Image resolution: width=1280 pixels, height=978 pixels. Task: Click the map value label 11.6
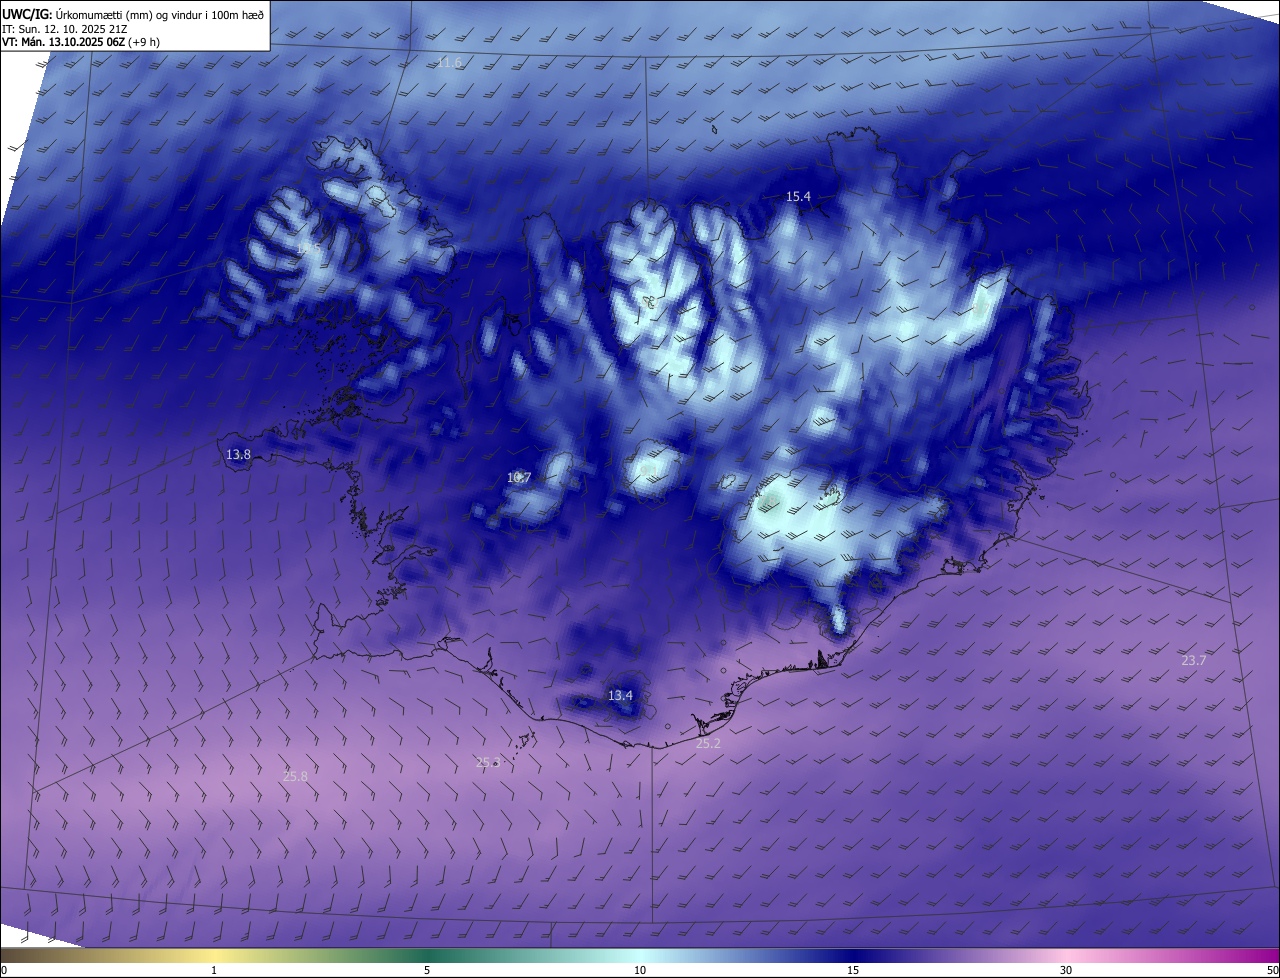pos(450,63)
